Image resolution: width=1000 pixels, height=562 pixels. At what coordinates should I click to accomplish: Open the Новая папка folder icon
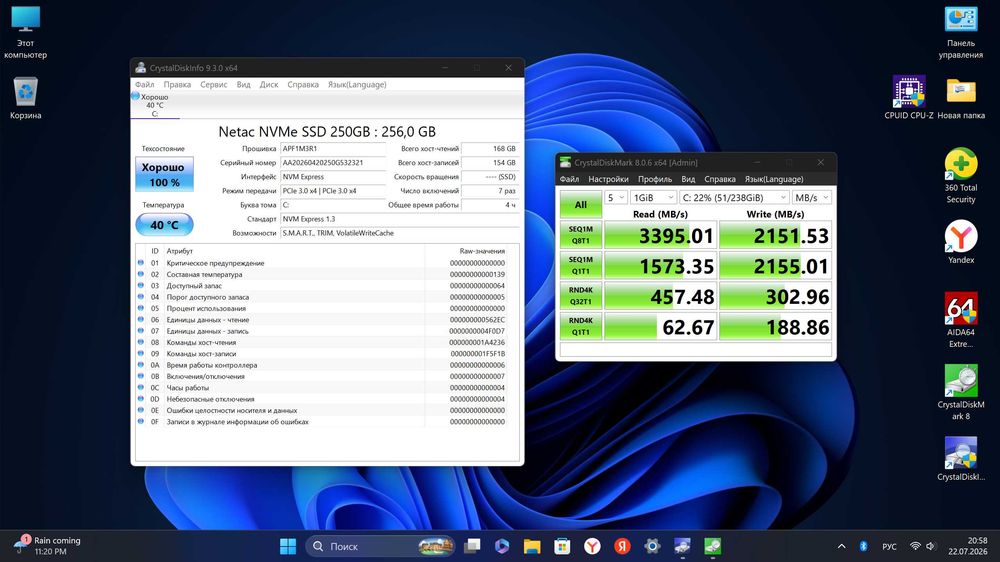pyautogui.click(x=960, y=98)
